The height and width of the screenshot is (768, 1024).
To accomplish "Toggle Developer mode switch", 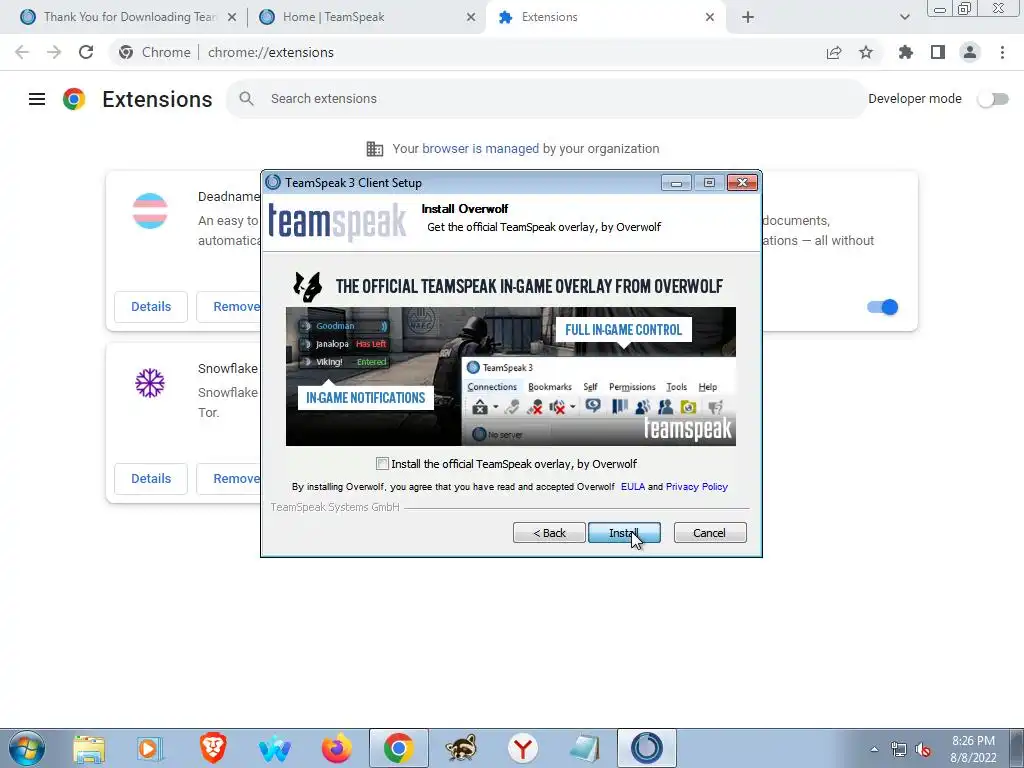I will pos(993,99).
